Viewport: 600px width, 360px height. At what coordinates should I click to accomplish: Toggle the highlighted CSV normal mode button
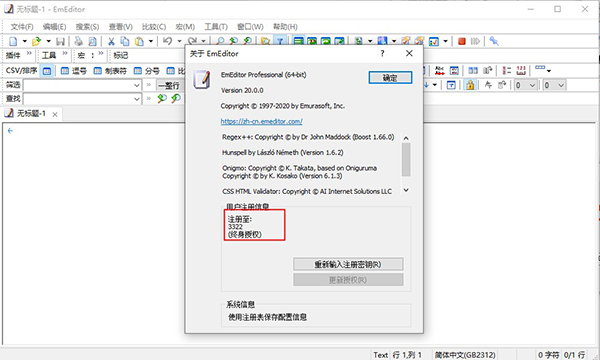(47, 71)
